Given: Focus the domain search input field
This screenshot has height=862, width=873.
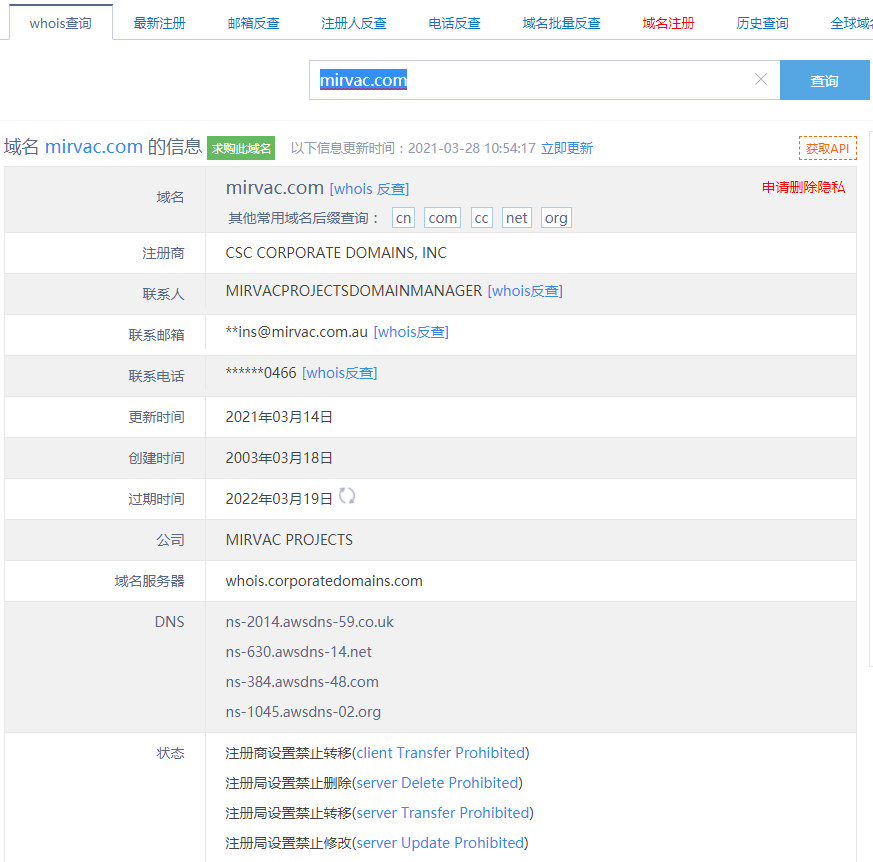Looking at the screenshot, I should (530, 80).
